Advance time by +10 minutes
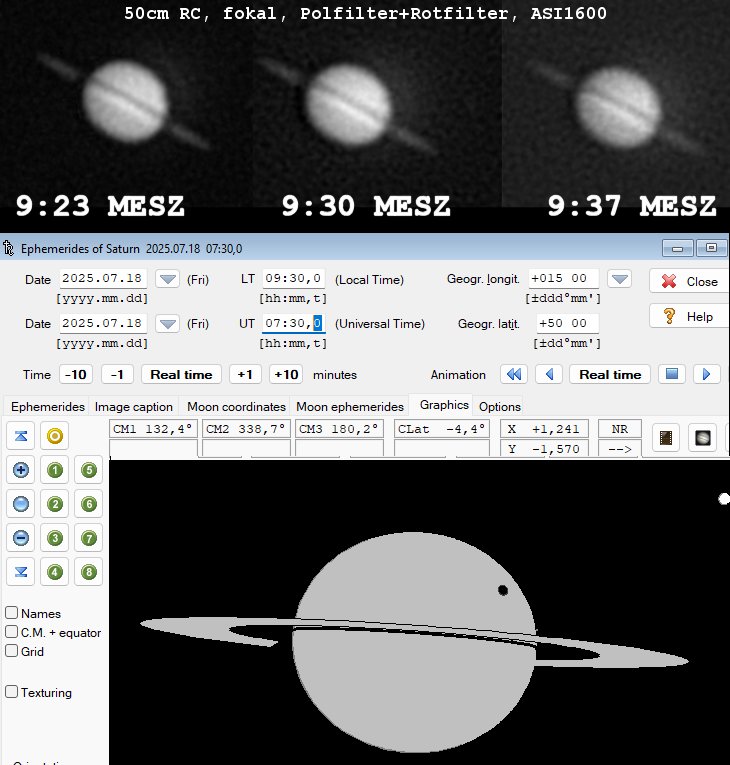Viewport: 730px width, 765px height. tap(286, 374)
